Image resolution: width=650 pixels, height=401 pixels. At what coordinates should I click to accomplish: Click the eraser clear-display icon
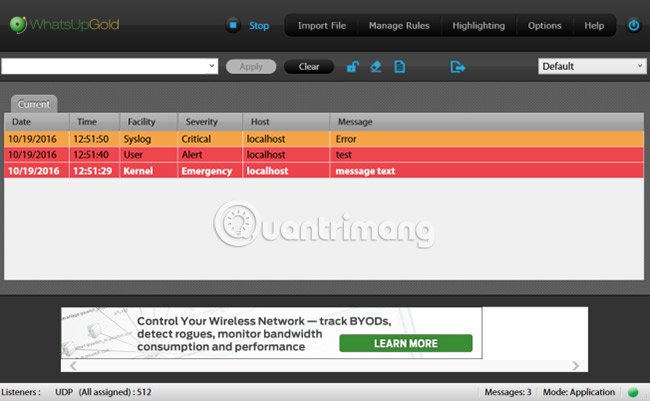point(376,66)
